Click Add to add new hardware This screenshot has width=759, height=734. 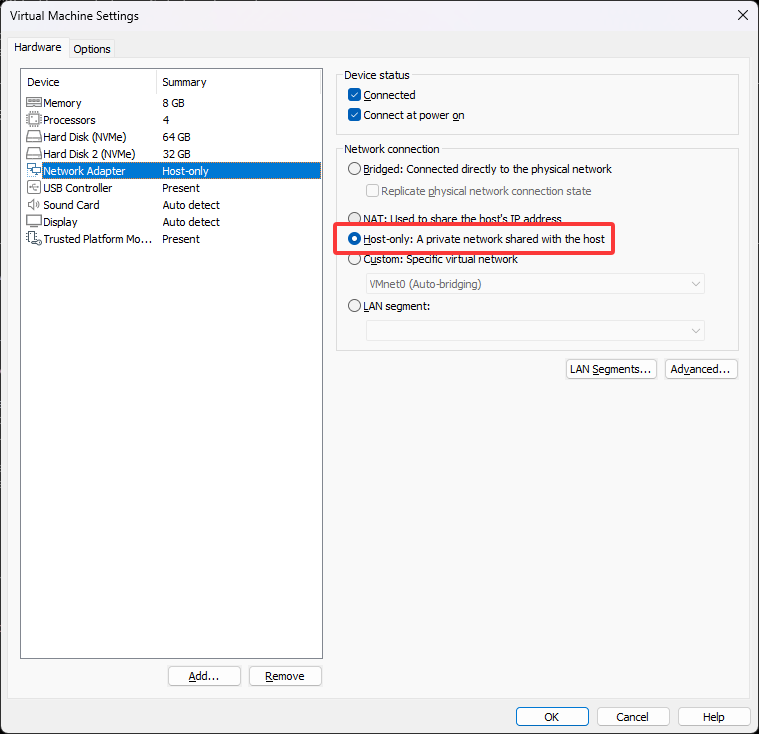[x=204, y=676]
